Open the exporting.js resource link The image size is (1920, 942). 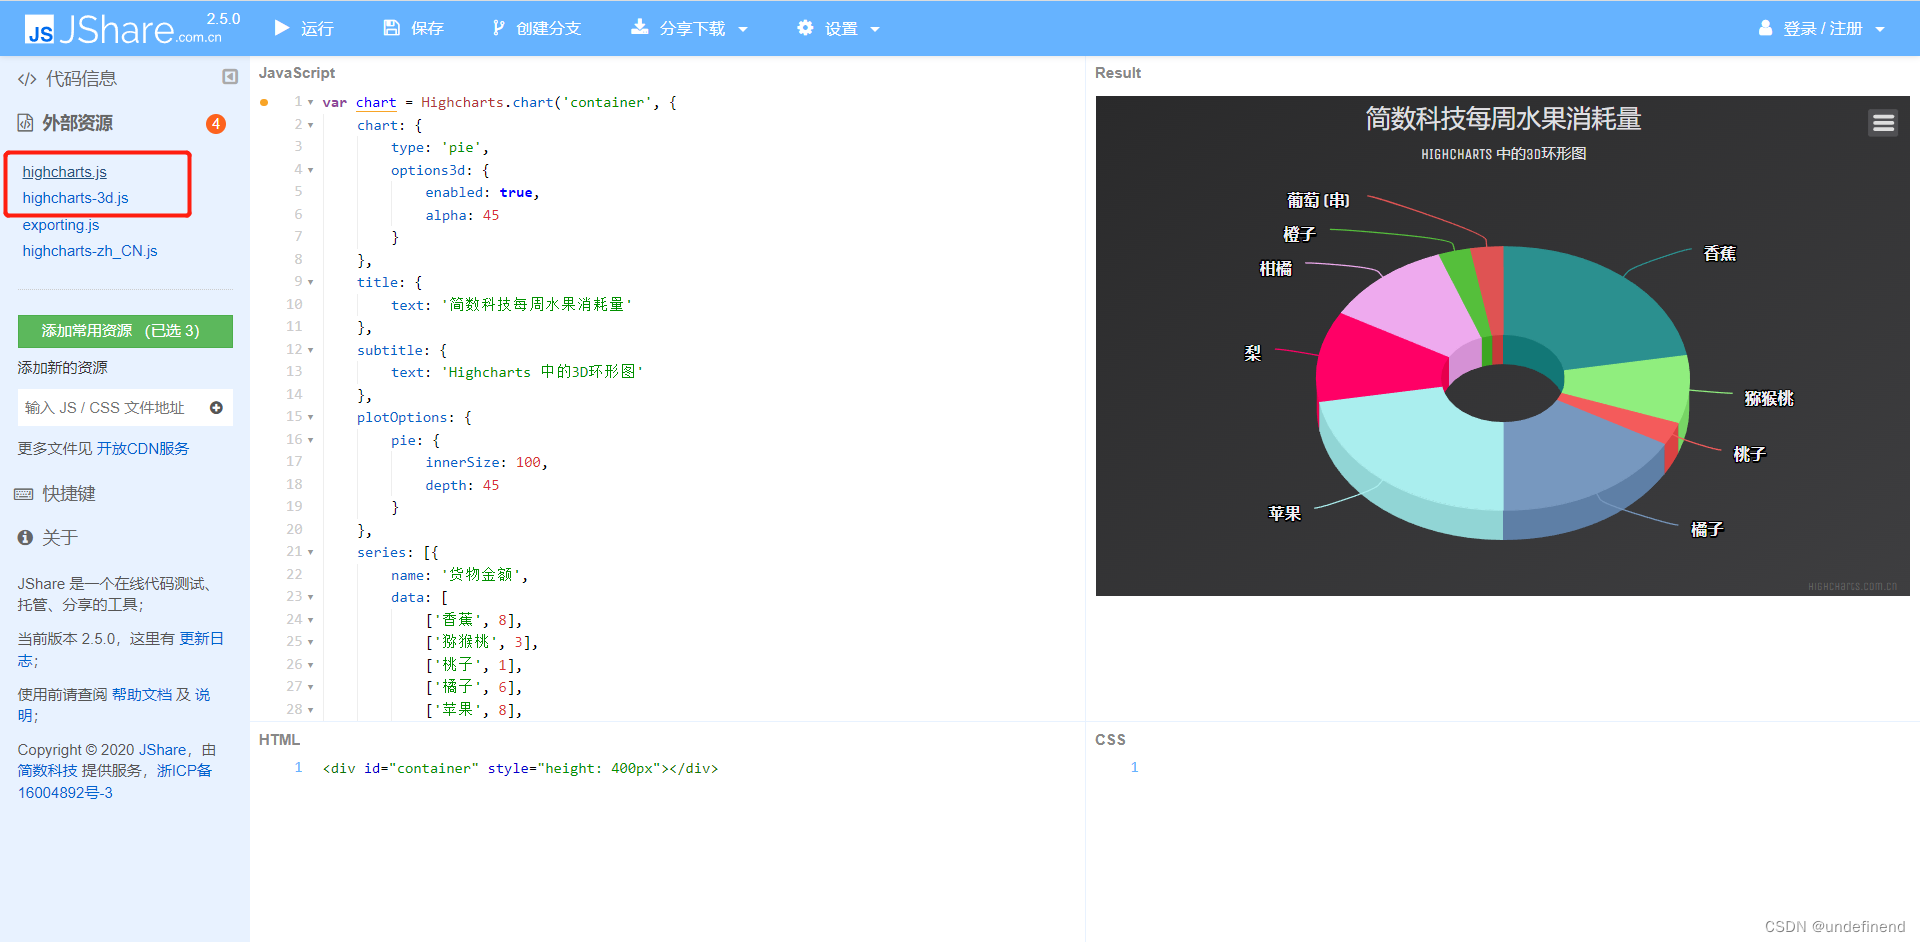61,225
